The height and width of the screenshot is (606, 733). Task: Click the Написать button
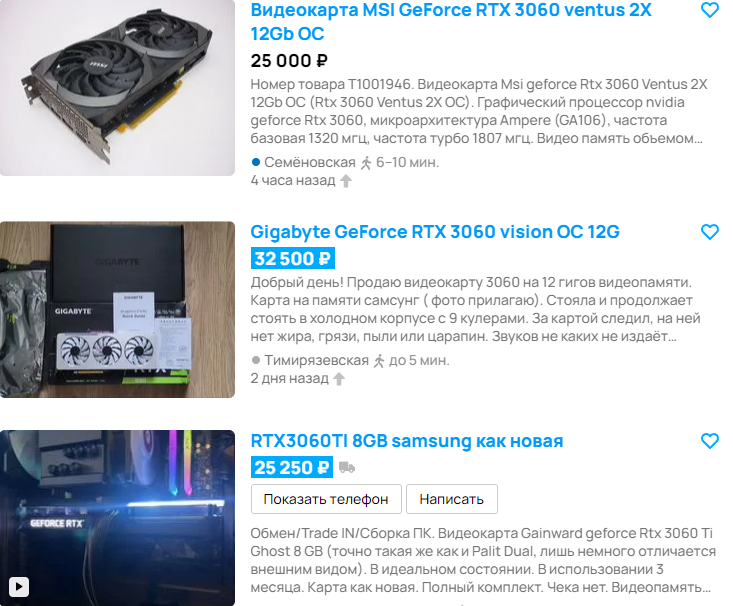(452, 499)
